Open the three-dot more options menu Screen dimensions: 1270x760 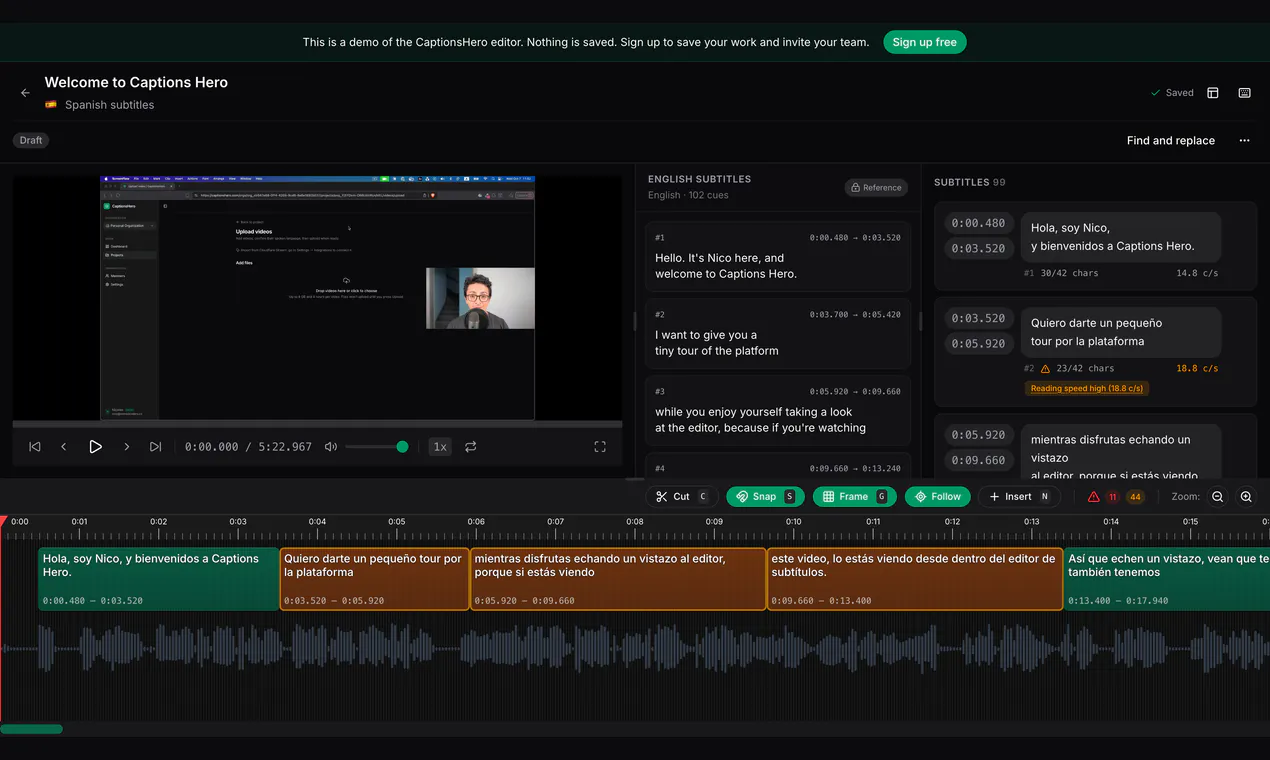[1244, 141]
